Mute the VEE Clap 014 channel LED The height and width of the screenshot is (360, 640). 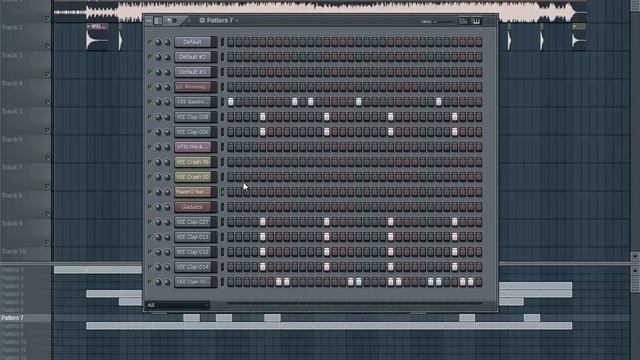coord(149,267)
